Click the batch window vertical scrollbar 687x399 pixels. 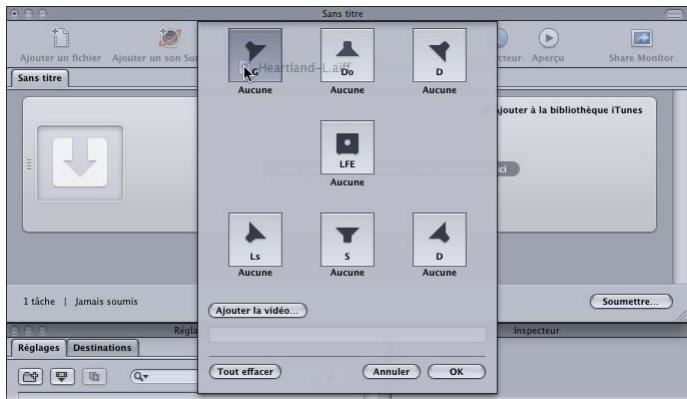tap(680, 187)
